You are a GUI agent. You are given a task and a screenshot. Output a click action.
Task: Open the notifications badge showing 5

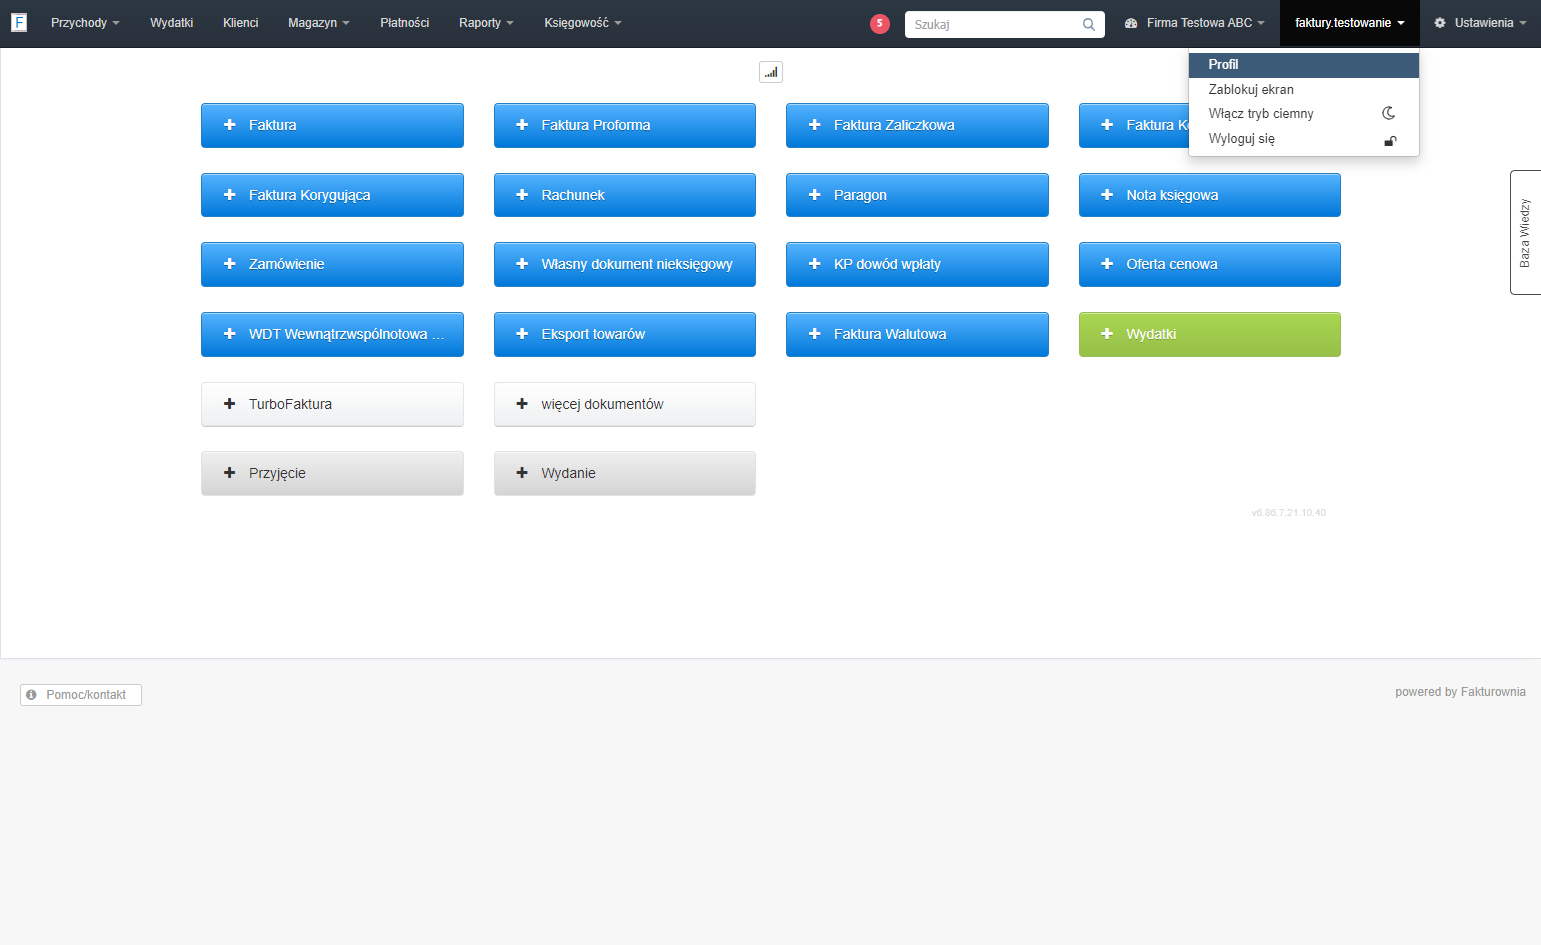[880, 23]
